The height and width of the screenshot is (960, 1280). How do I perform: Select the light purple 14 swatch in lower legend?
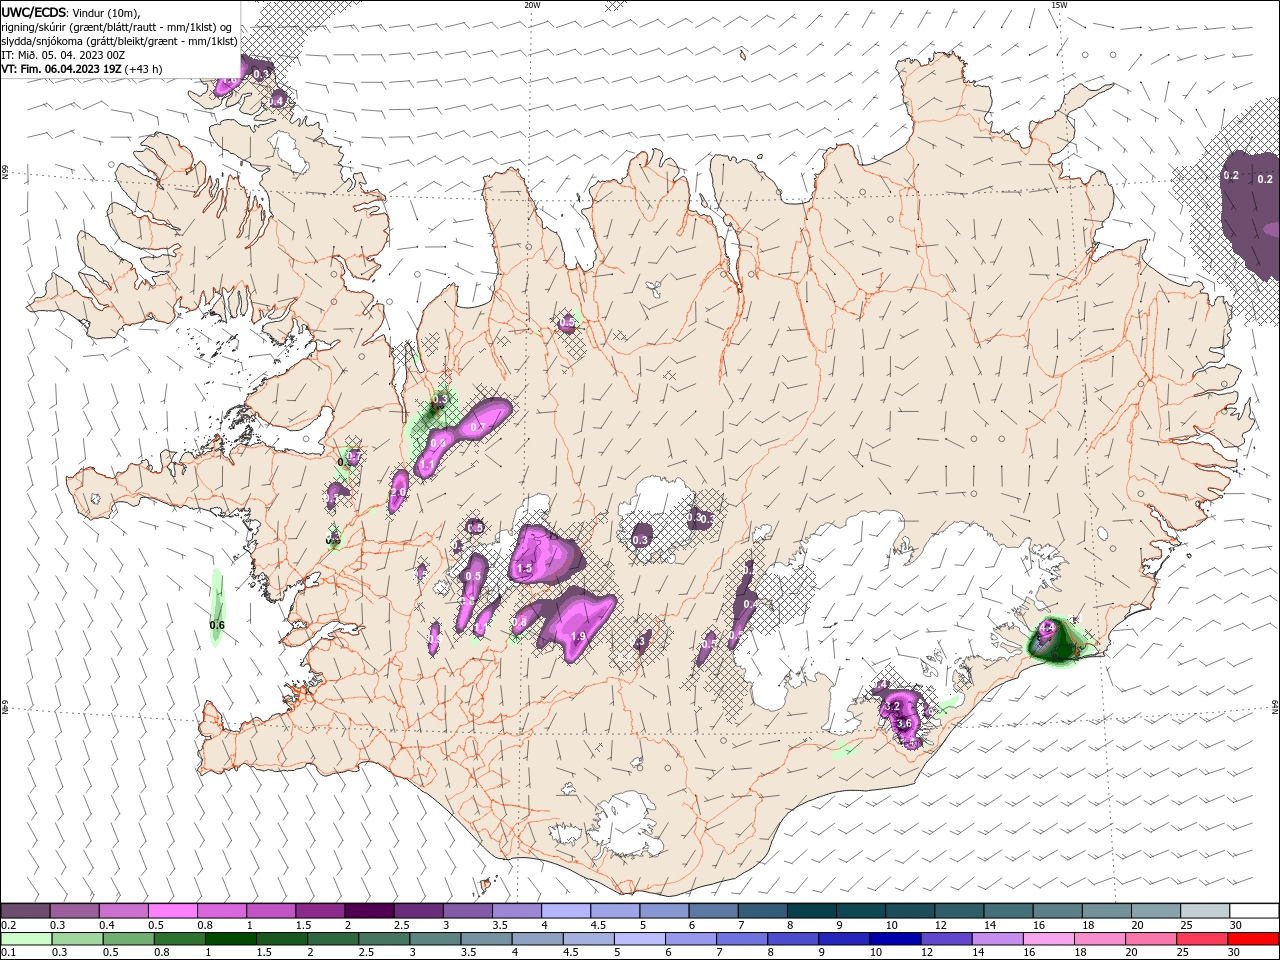pyautogui.click(x=996, y=939)
